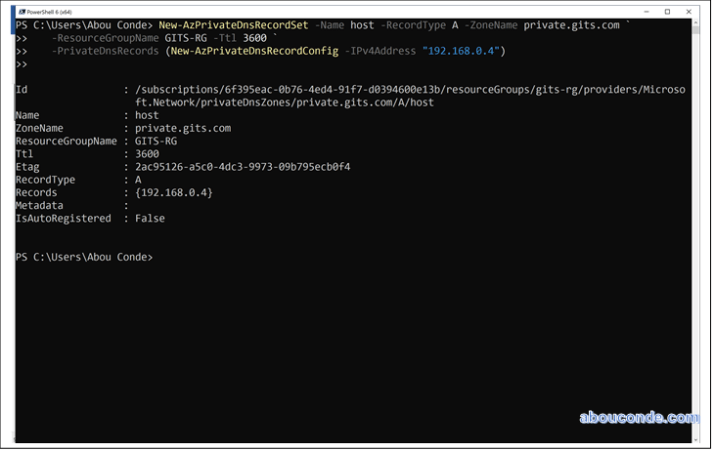Click the IsAutoRegistered False value
Screen dimensions: 714x450
[x=151, y=218]
